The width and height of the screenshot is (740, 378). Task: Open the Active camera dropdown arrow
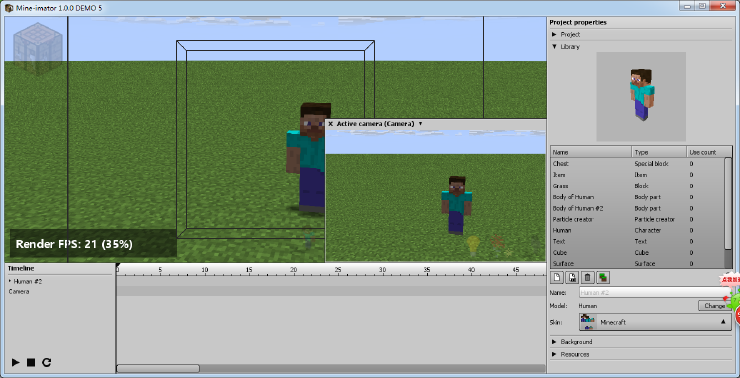(x=420, y=124)
